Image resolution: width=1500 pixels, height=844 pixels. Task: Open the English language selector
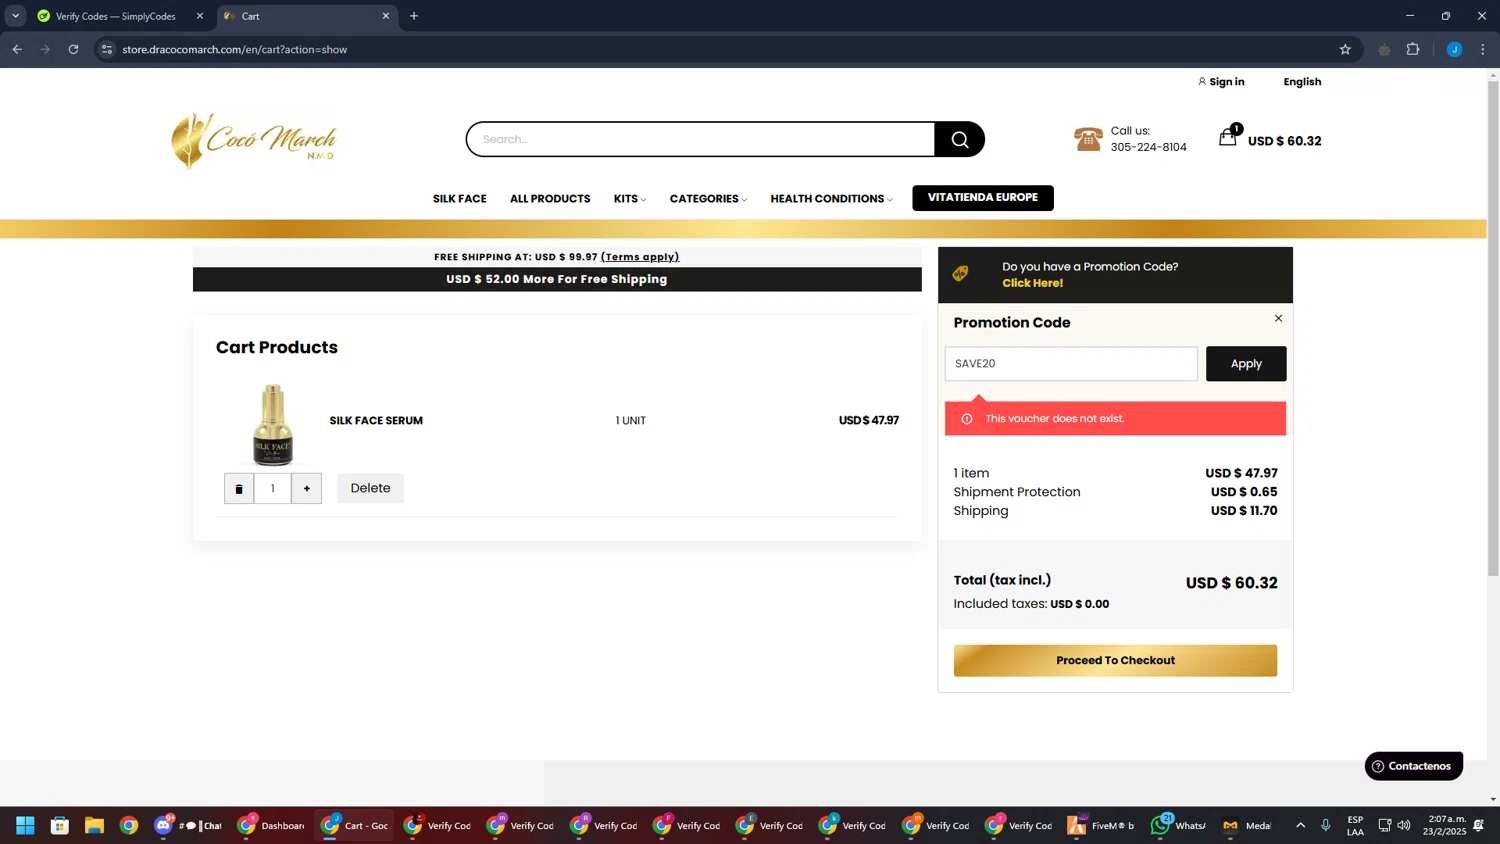point(1302,82)
